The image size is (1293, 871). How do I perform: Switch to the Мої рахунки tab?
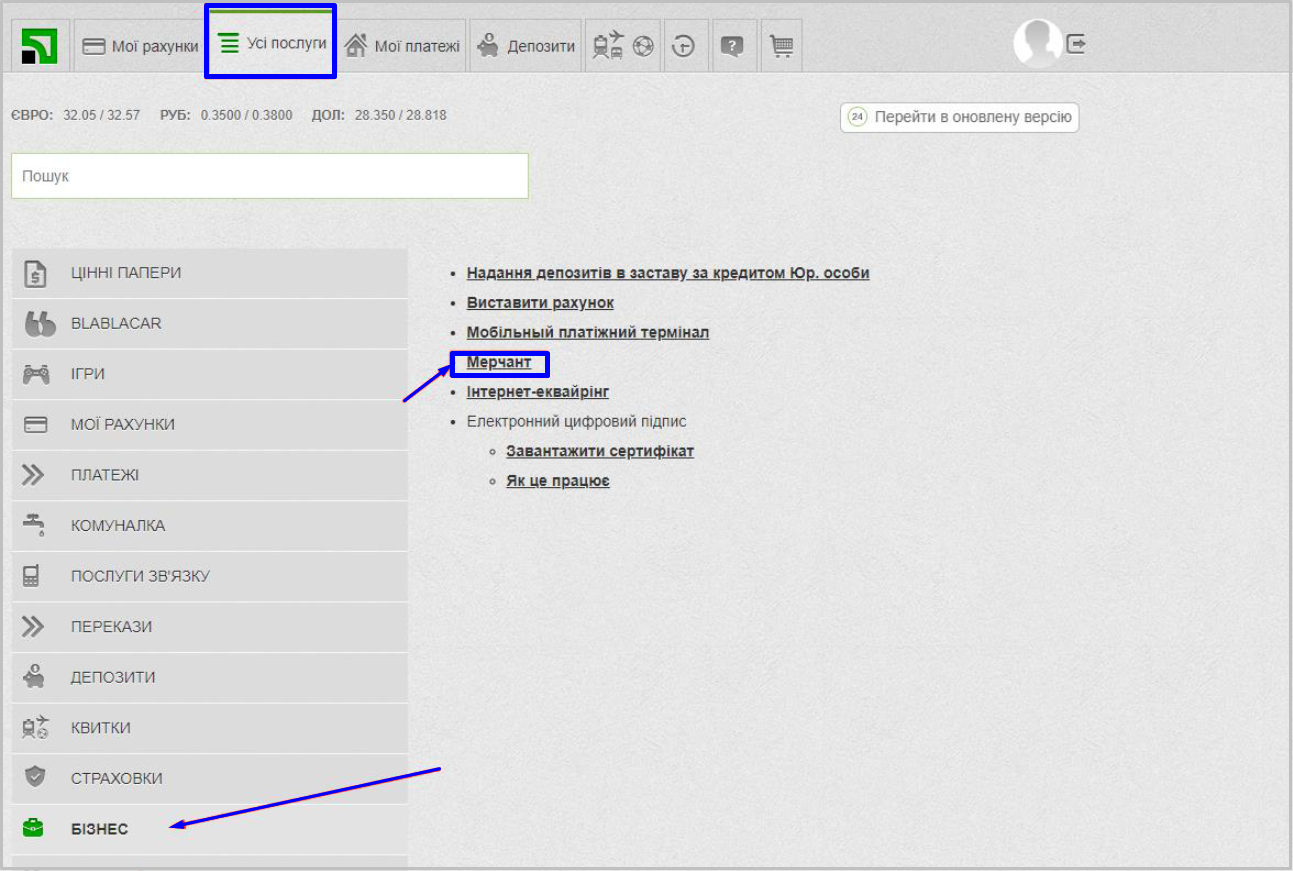[140, 46]
